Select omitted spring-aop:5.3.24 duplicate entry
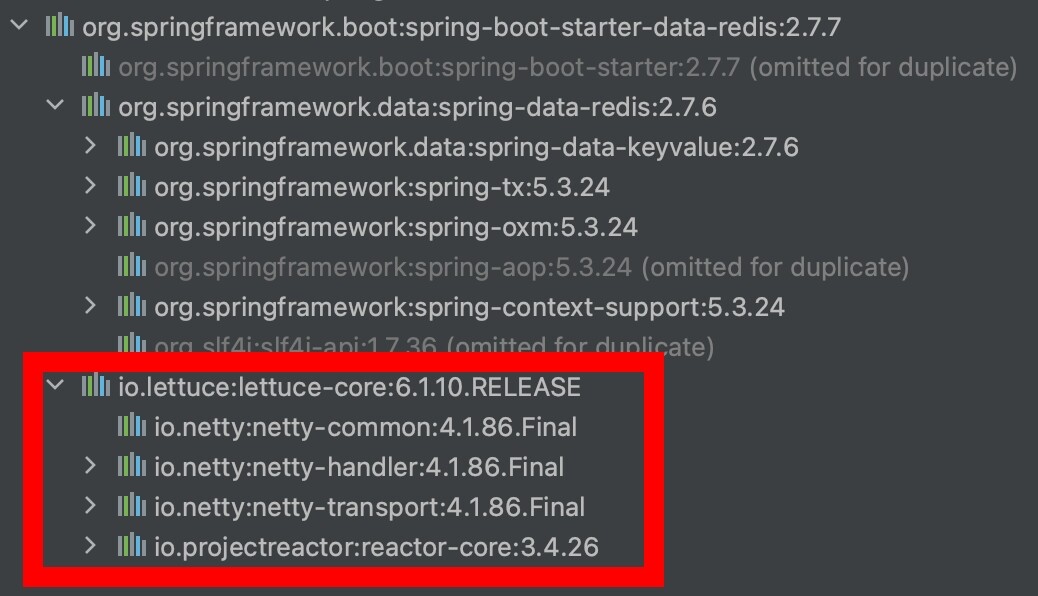1038x596 pixels. point(392,267)
